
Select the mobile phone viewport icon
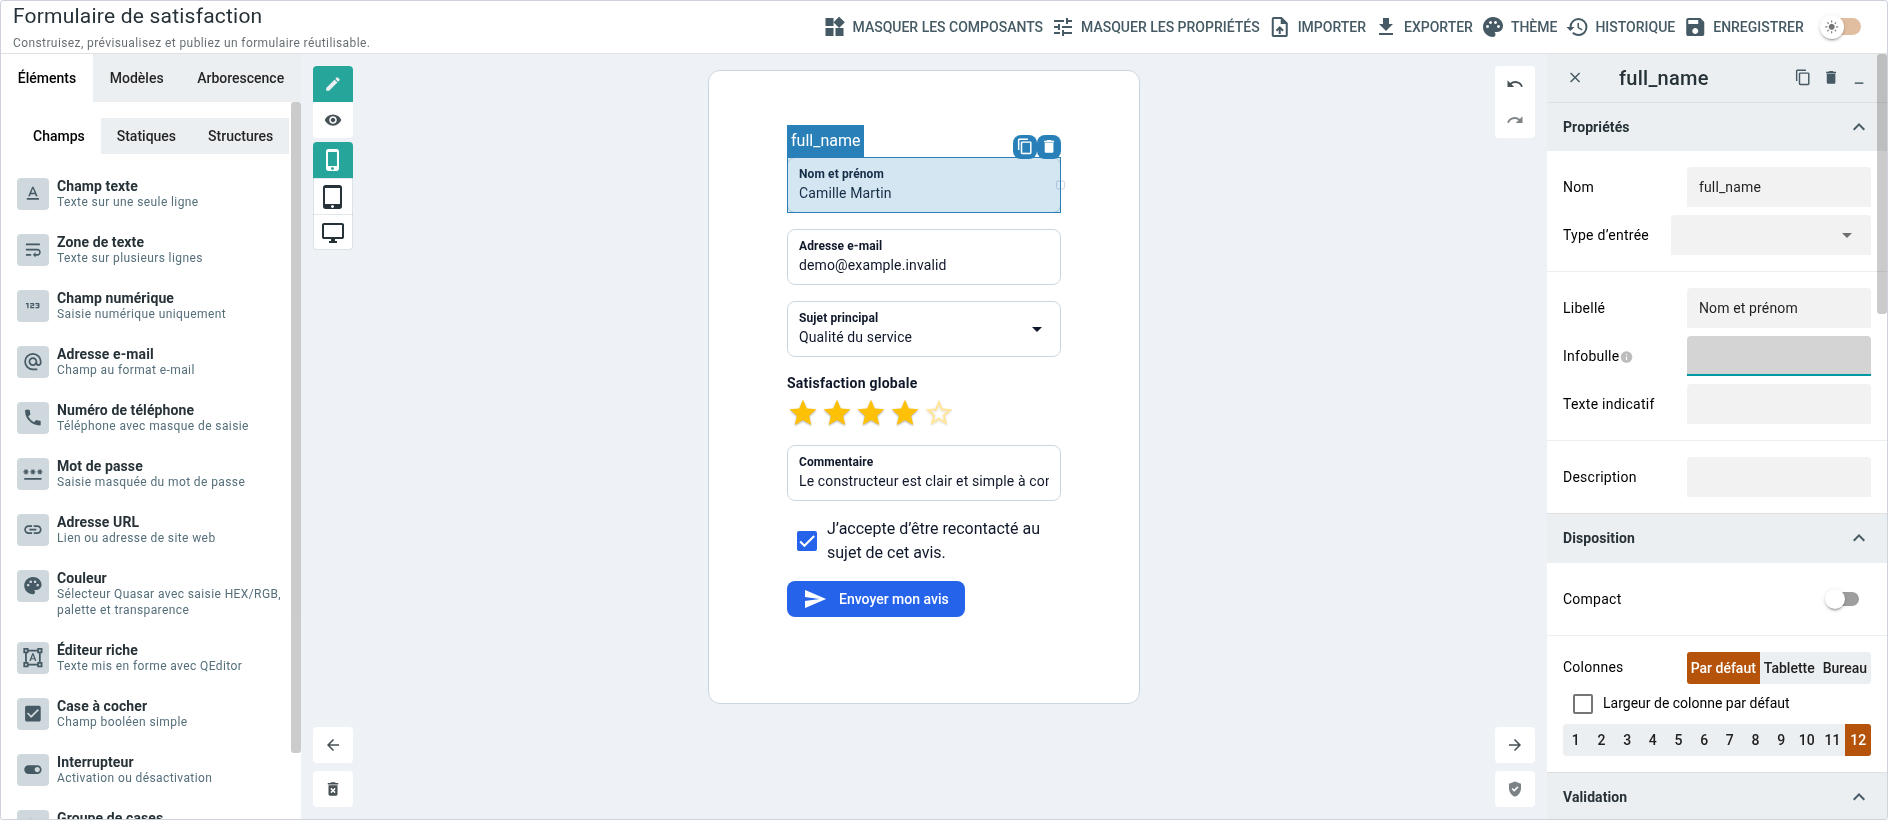pos(333,160)
